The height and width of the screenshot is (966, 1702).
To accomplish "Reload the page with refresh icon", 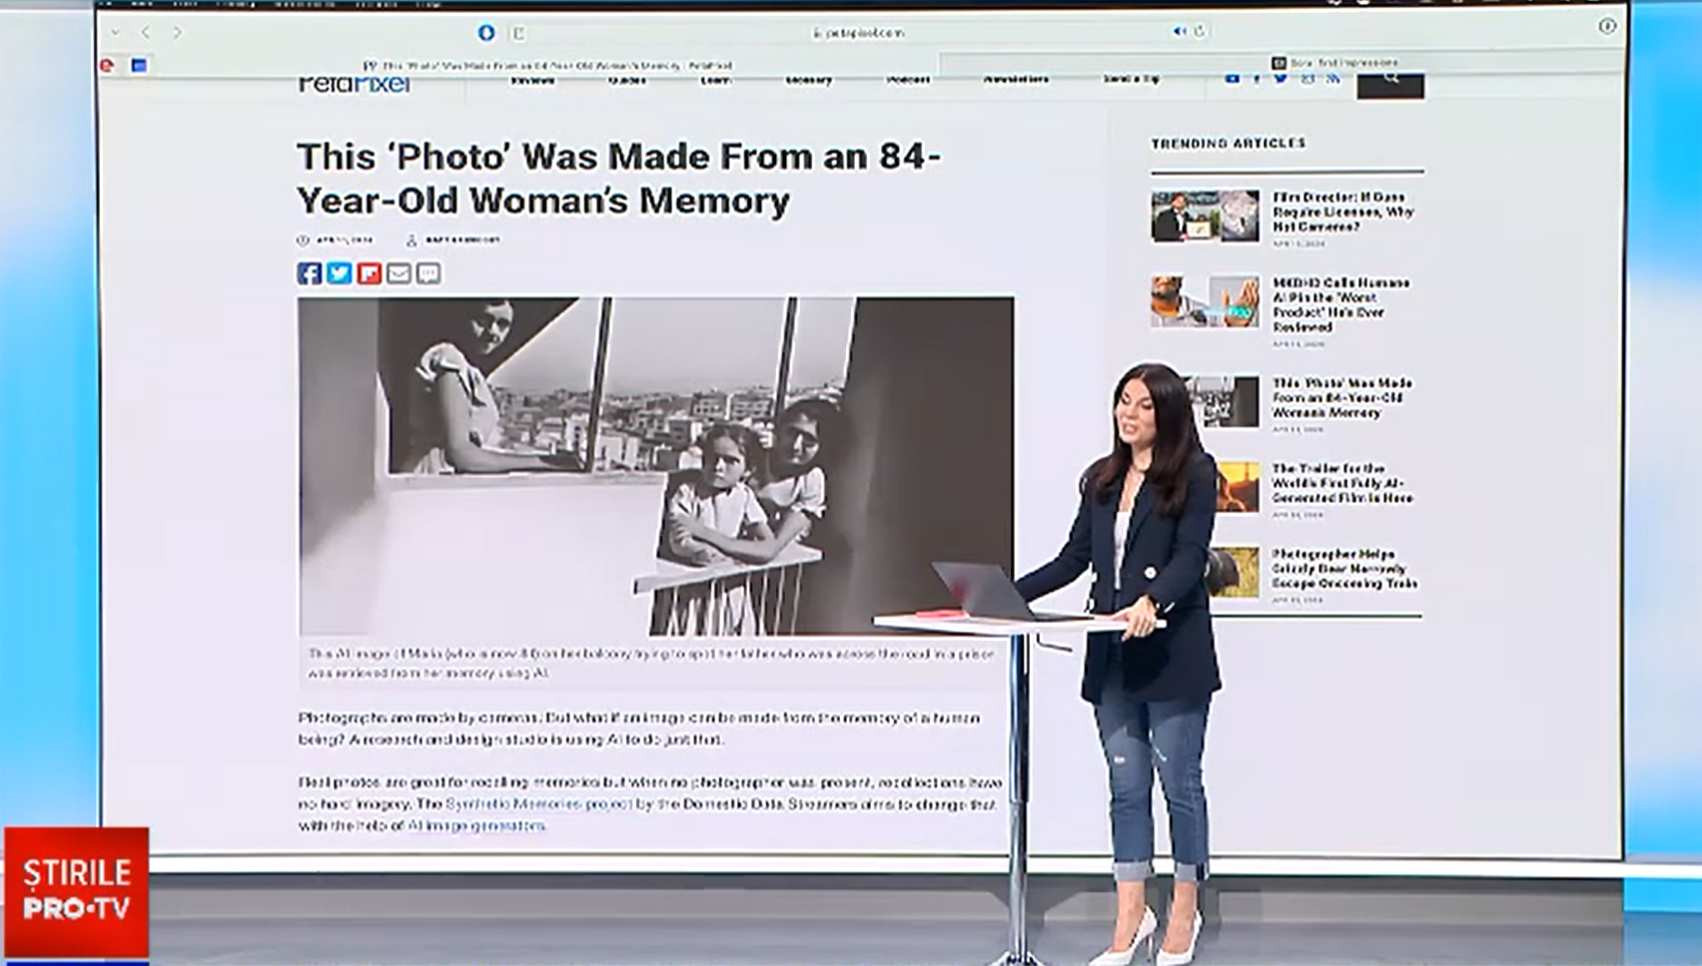I will click(1199, 32).
